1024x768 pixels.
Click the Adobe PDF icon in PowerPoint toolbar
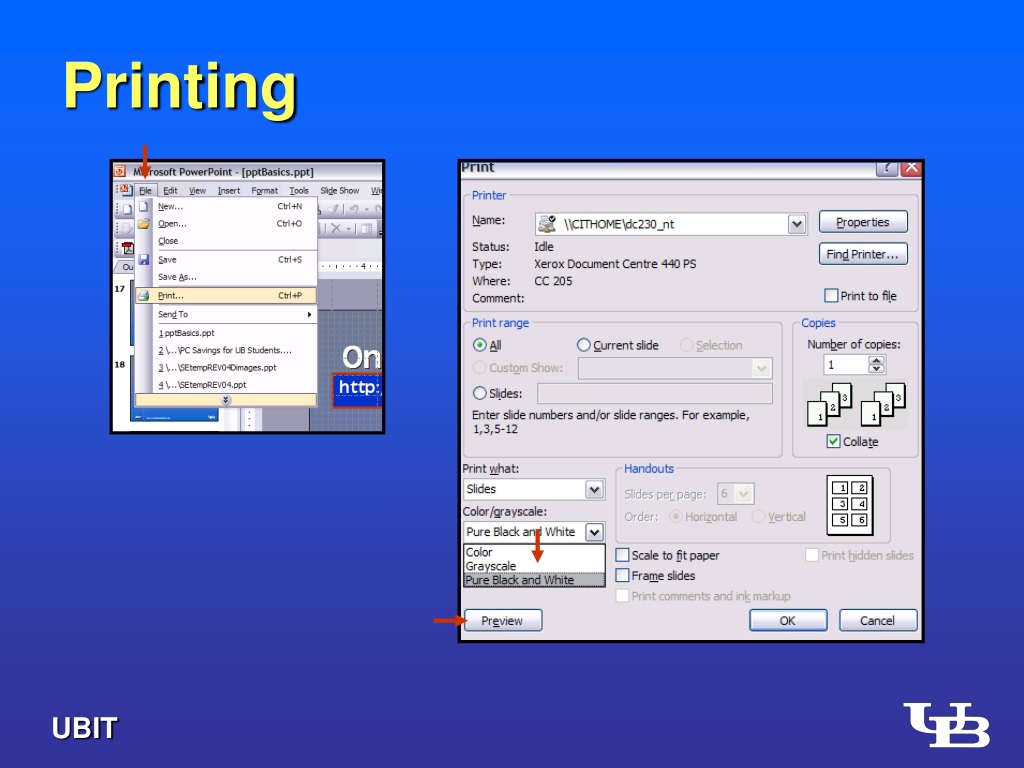pyautogui.click(x=128, y=248)
